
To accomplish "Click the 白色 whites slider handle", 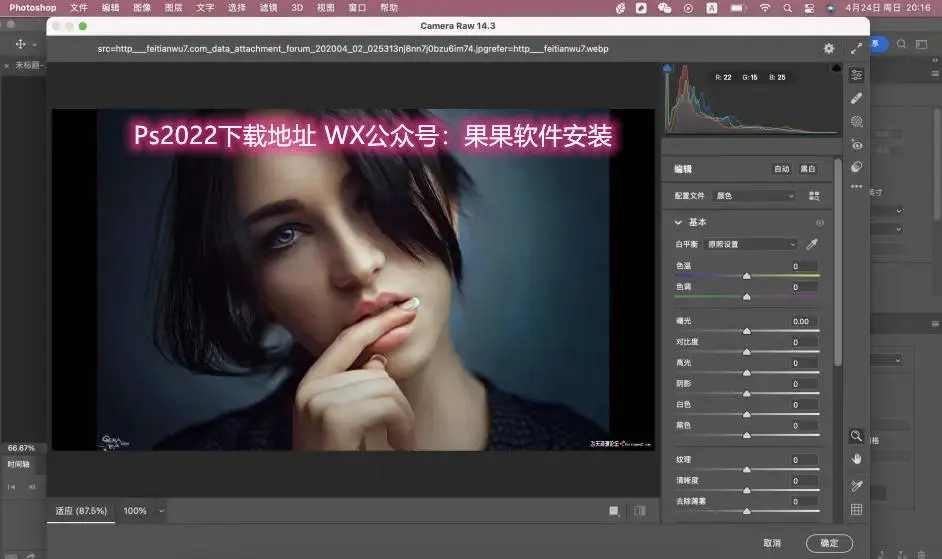I will (x=747, y=415).
